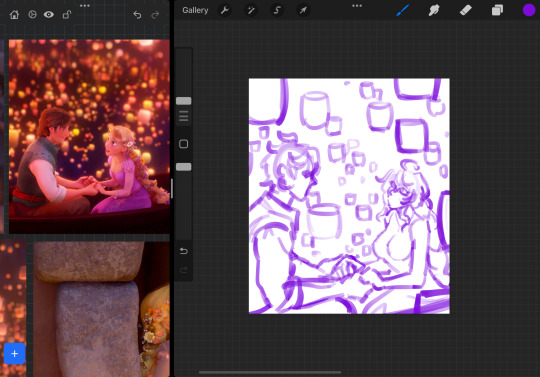Tap the square modify button in sidebar
The image size is (540, 377).
184,144
